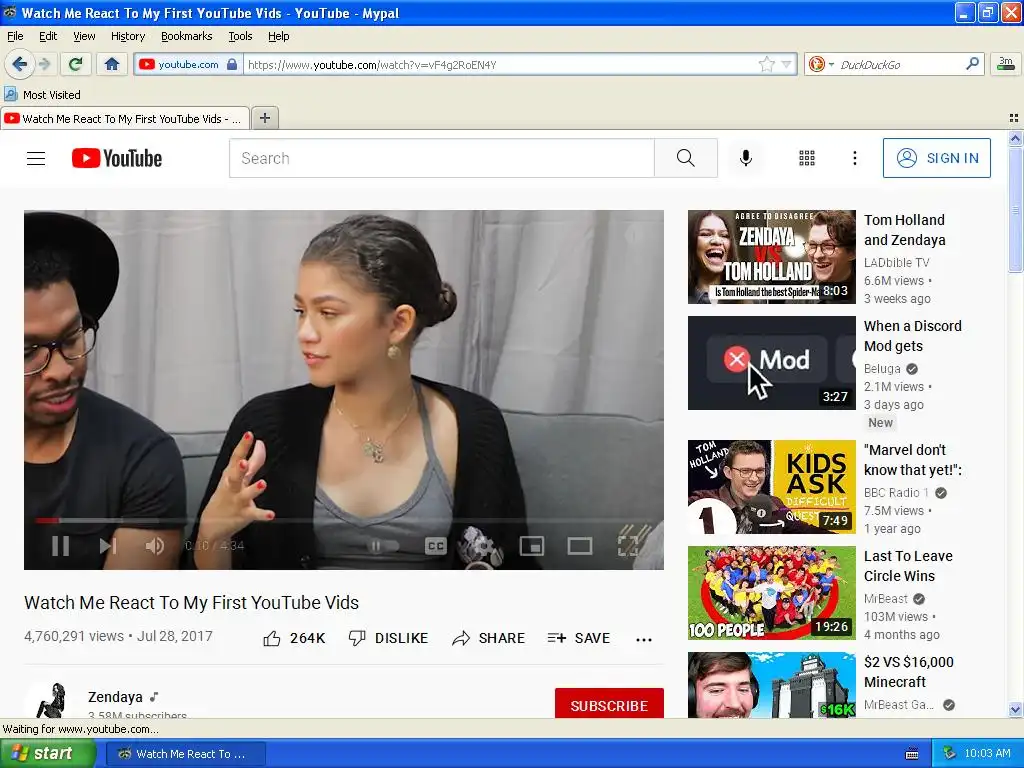Open the YouTube hamburger guide menu

[x=36, y=158]
